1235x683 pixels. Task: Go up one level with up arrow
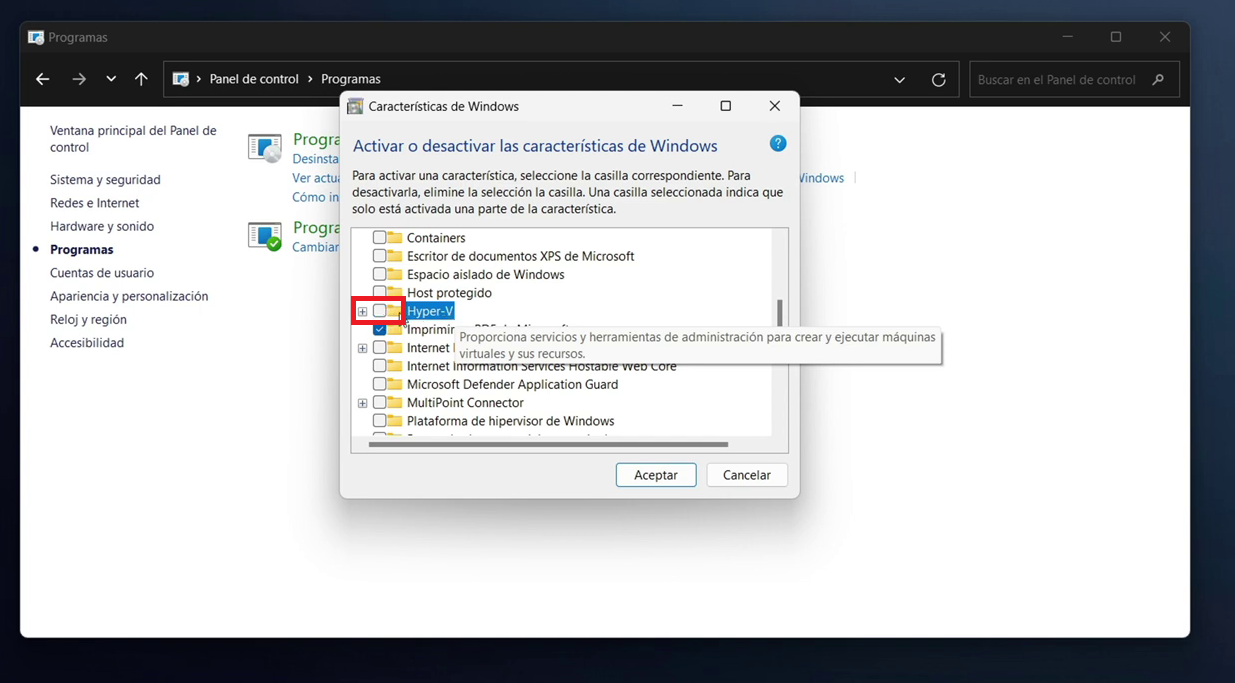[141, 79]
